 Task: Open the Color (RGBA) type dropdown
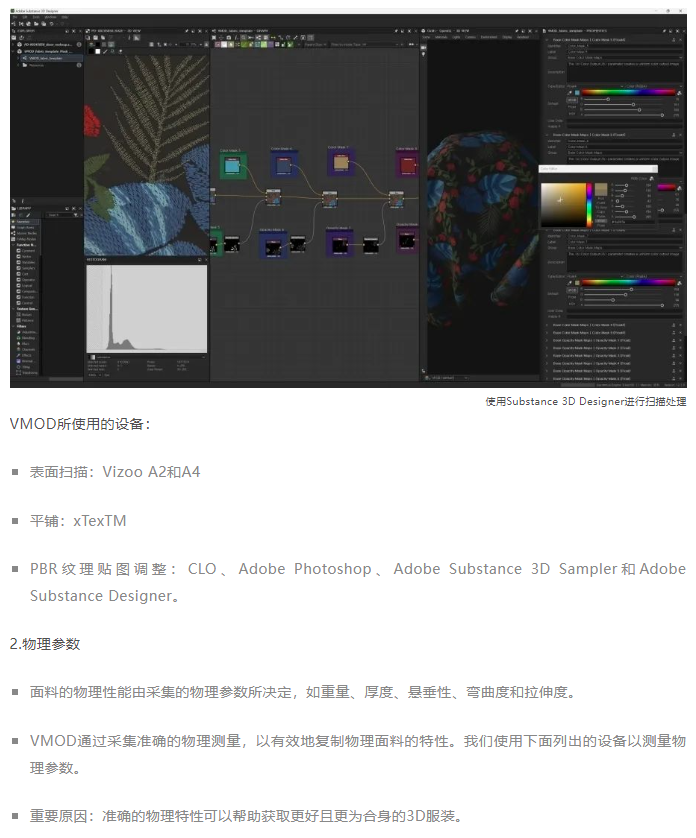pos(653,86)
